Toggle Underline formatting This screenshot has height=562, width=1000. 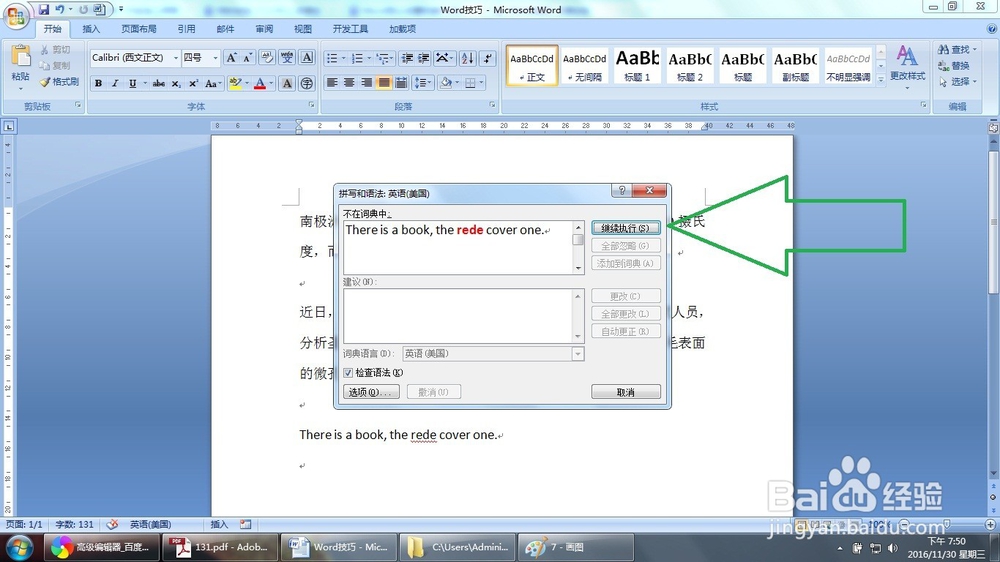(x=132, y=84)
